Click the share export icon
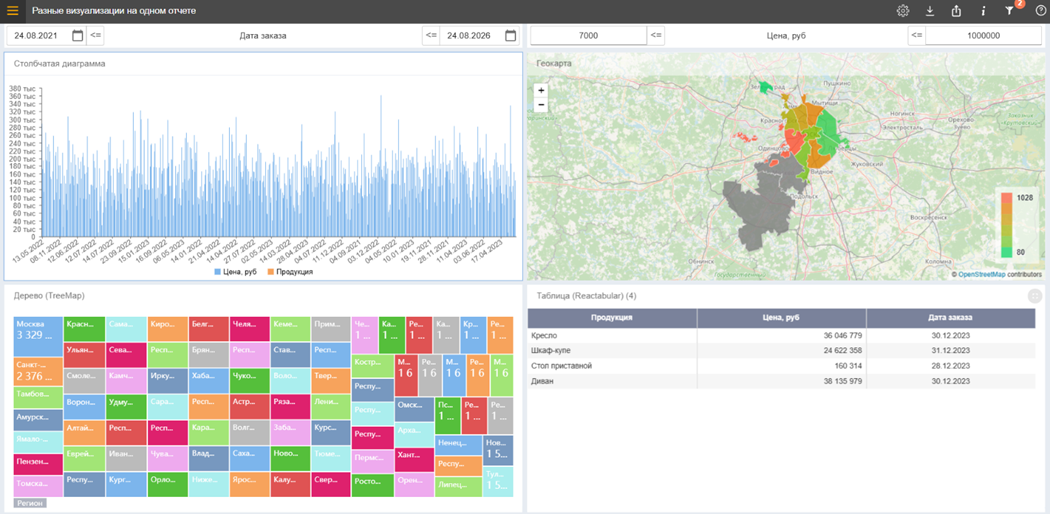Viewport: 1050px width, 514px height. [x=956, y=11]
